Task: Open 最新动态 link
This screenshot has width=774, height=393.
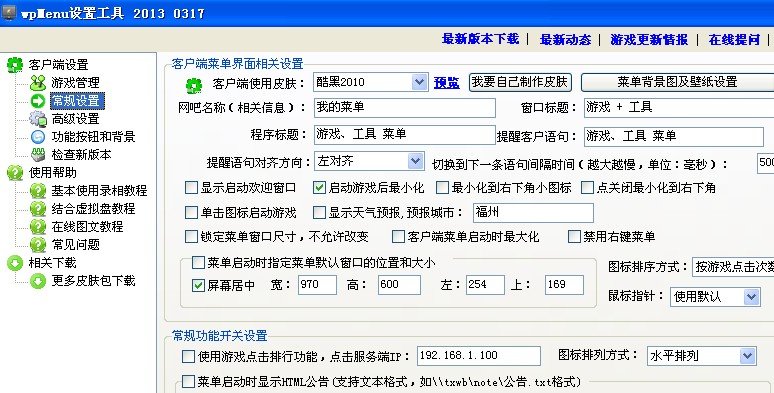Action: pos(565,39)
